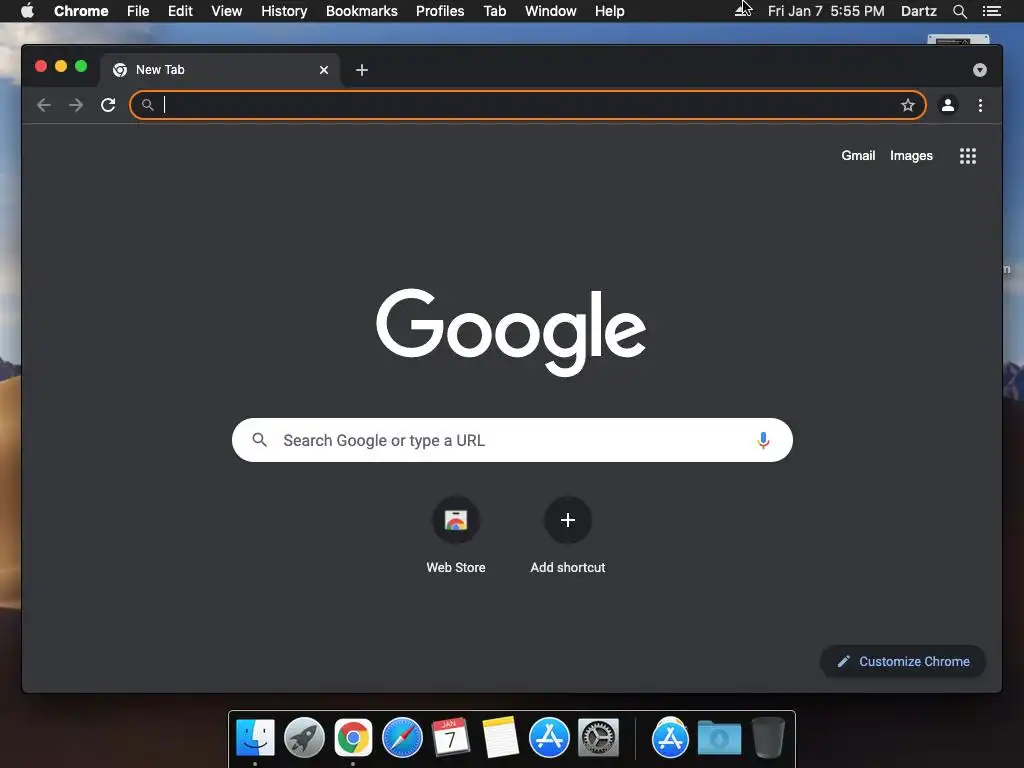Open the Apple menu
The width and height of the screenshot is (1024, 768).
27,11
